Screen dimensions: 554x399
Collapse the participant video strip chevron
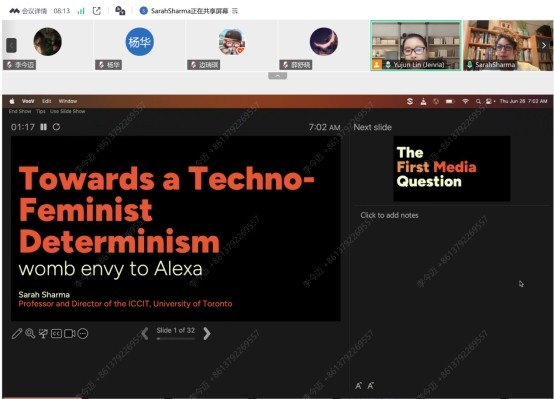(x=278, y=76)
